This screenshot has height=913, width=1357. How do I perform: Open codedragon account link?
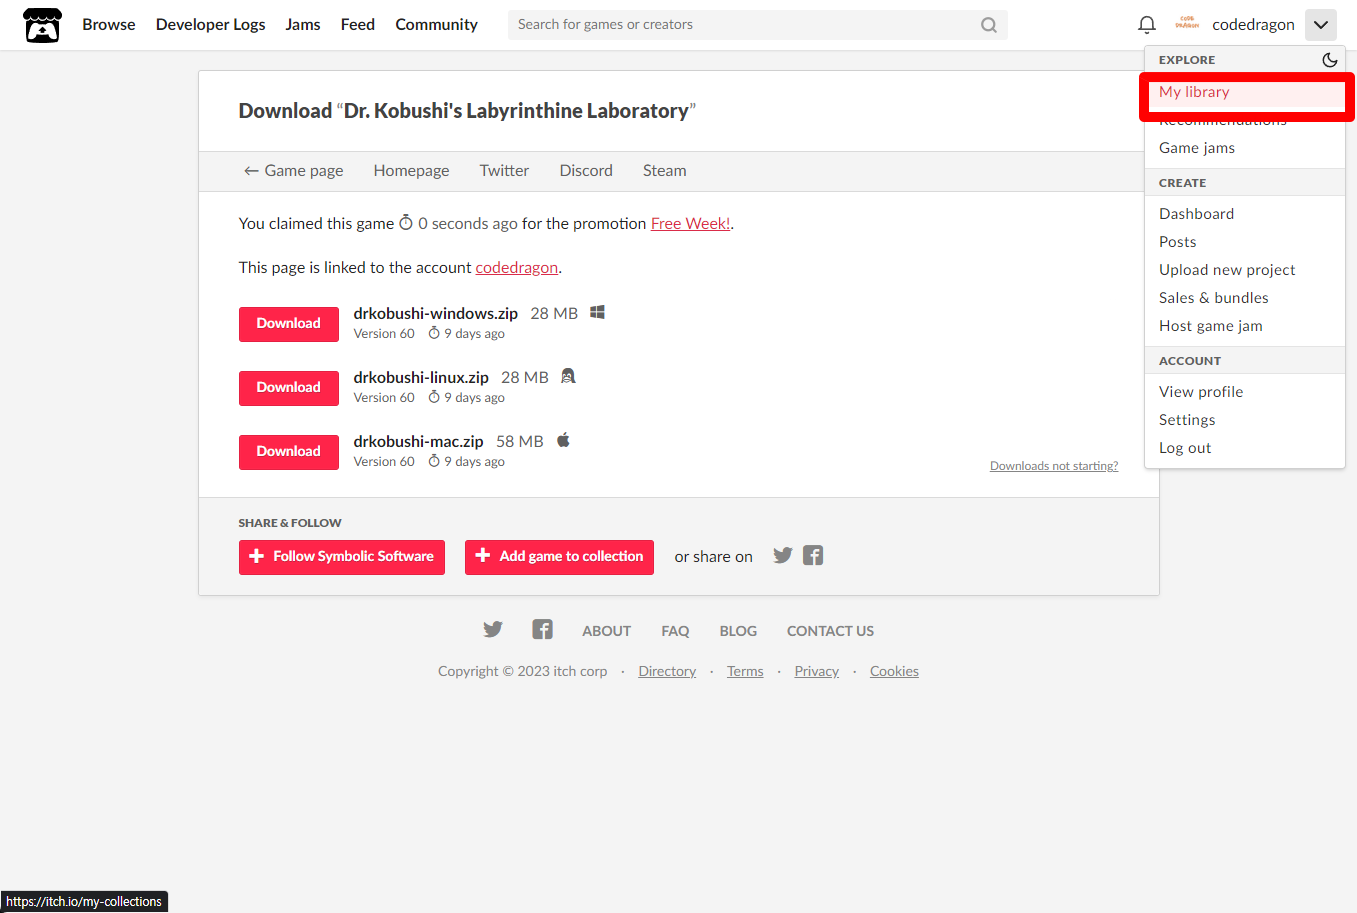click(516, 268)
